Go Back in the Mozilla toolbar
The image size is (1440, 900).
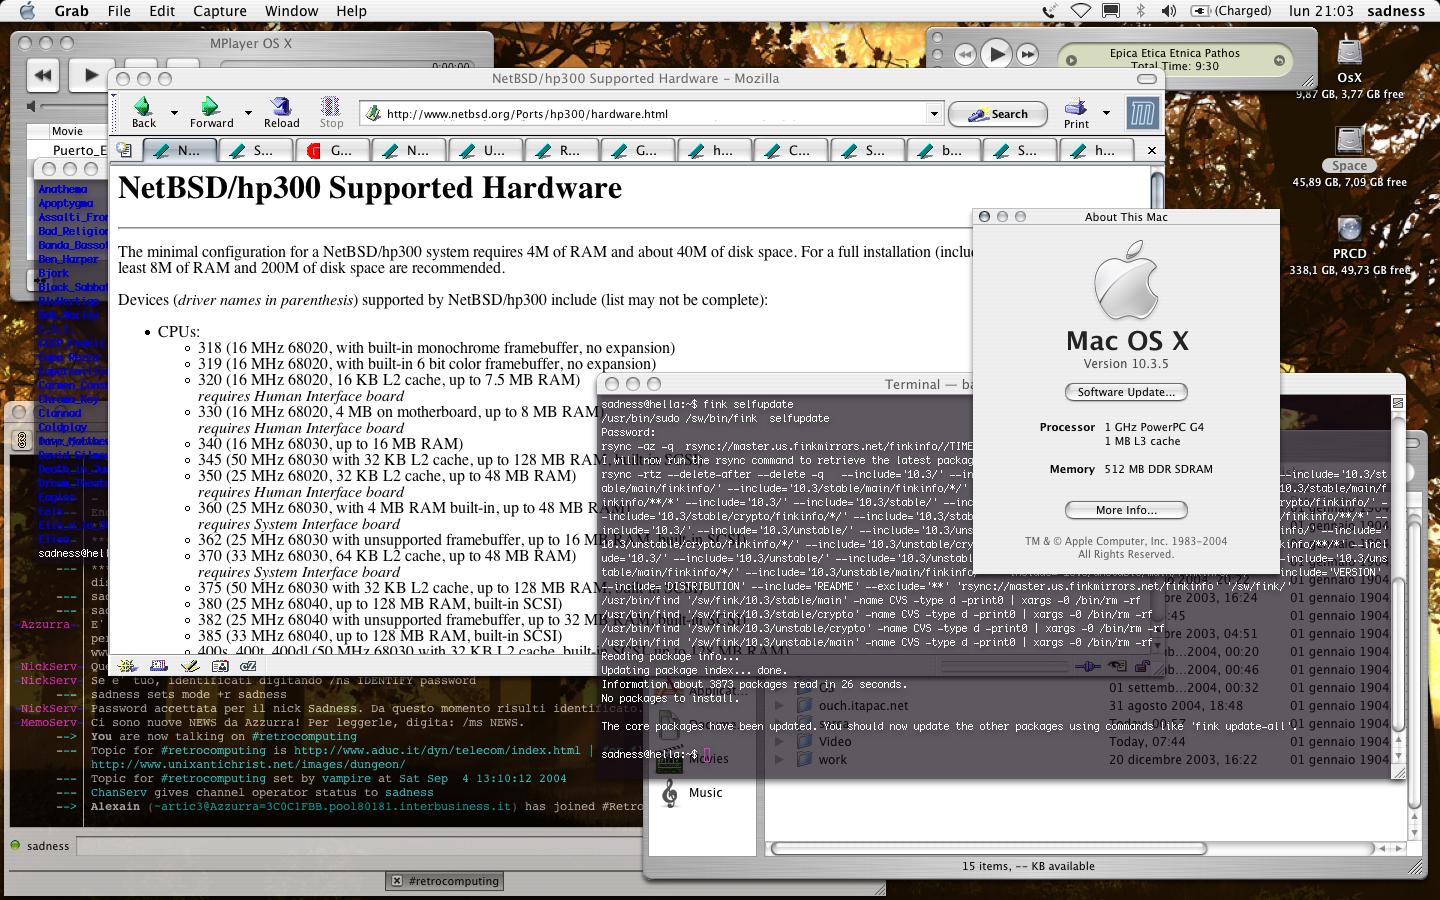pyautogui.click(x=143, y=112)
